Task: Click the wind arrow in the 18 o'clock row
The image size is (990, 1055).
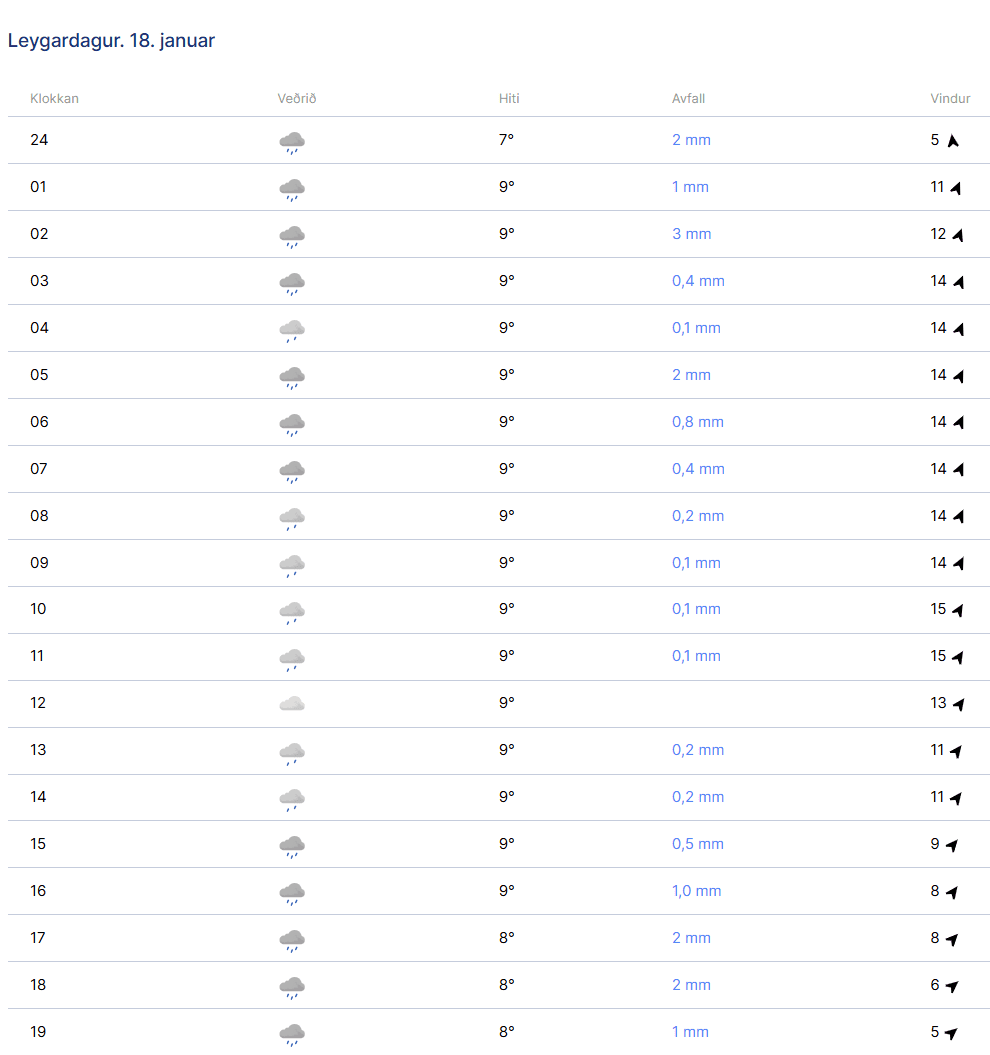Action: tap(952, 986)
